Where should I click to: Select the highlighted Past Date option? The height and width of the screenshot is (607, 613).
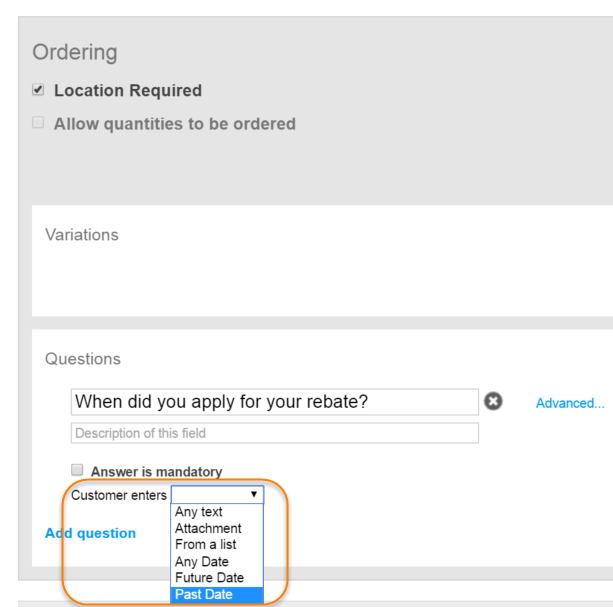(203, 594)
